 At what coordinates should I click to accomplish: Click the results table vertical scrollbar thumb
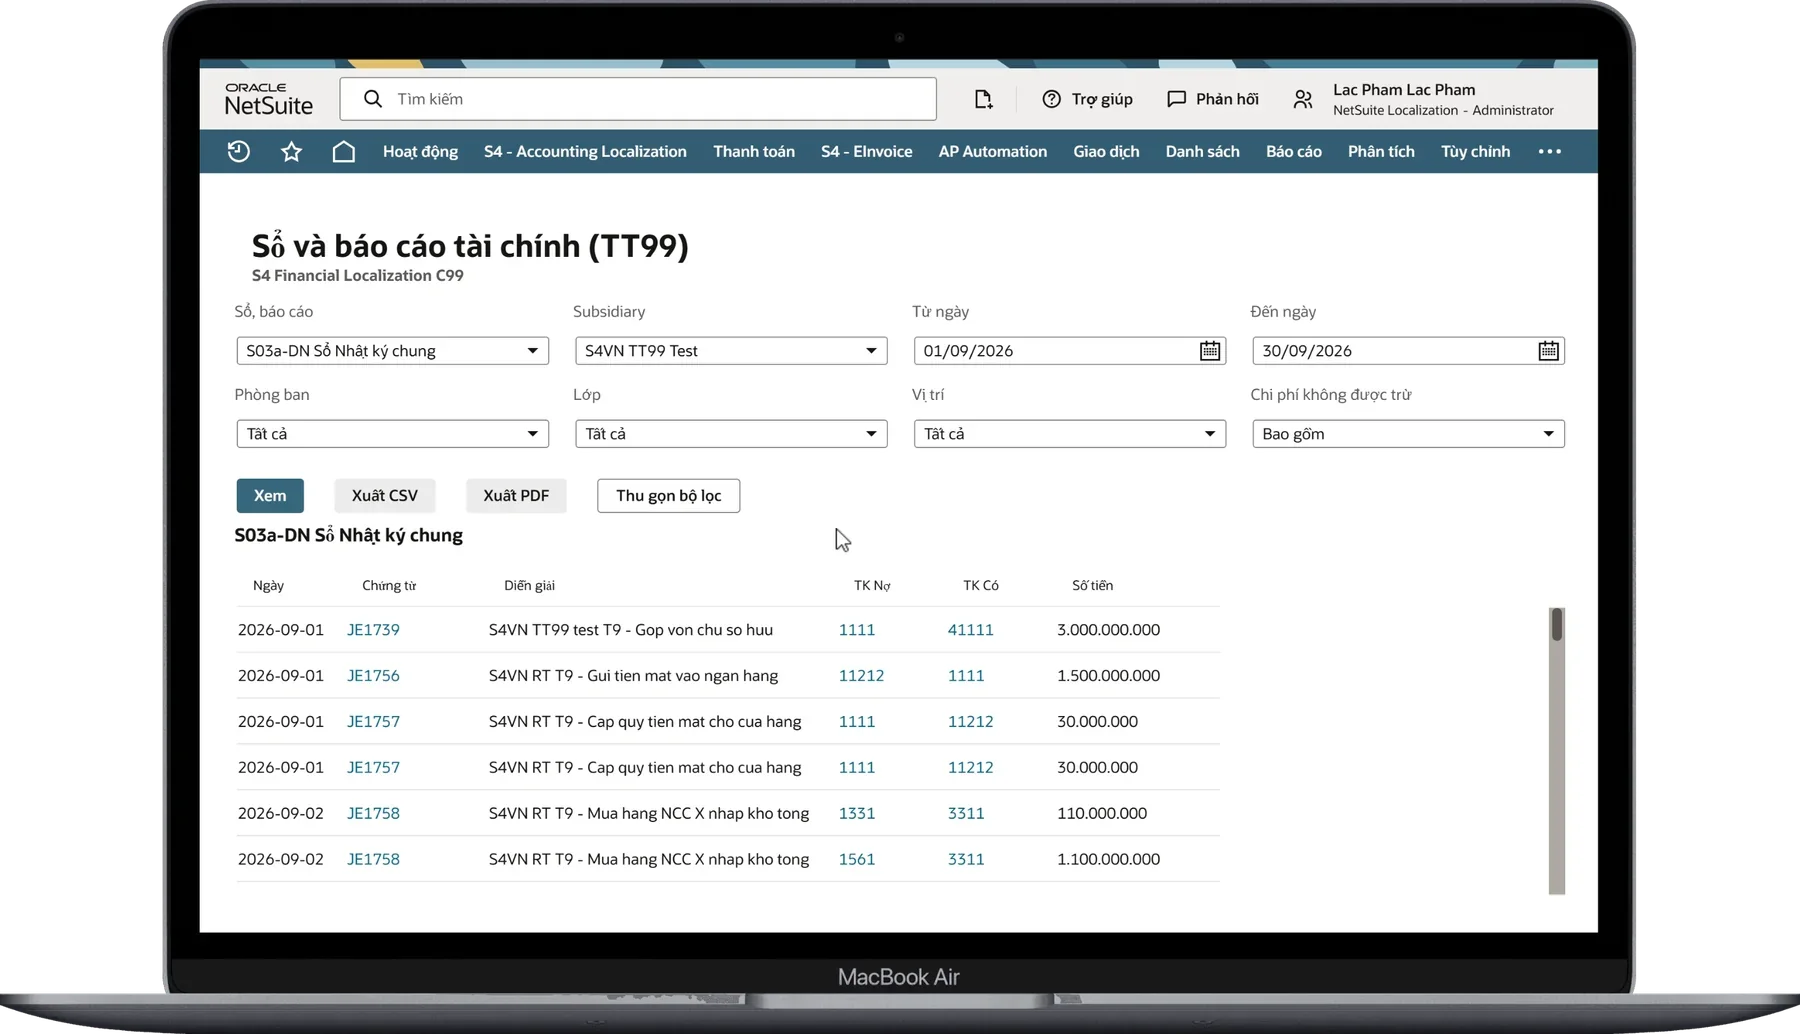click(x=1556, y=625)
